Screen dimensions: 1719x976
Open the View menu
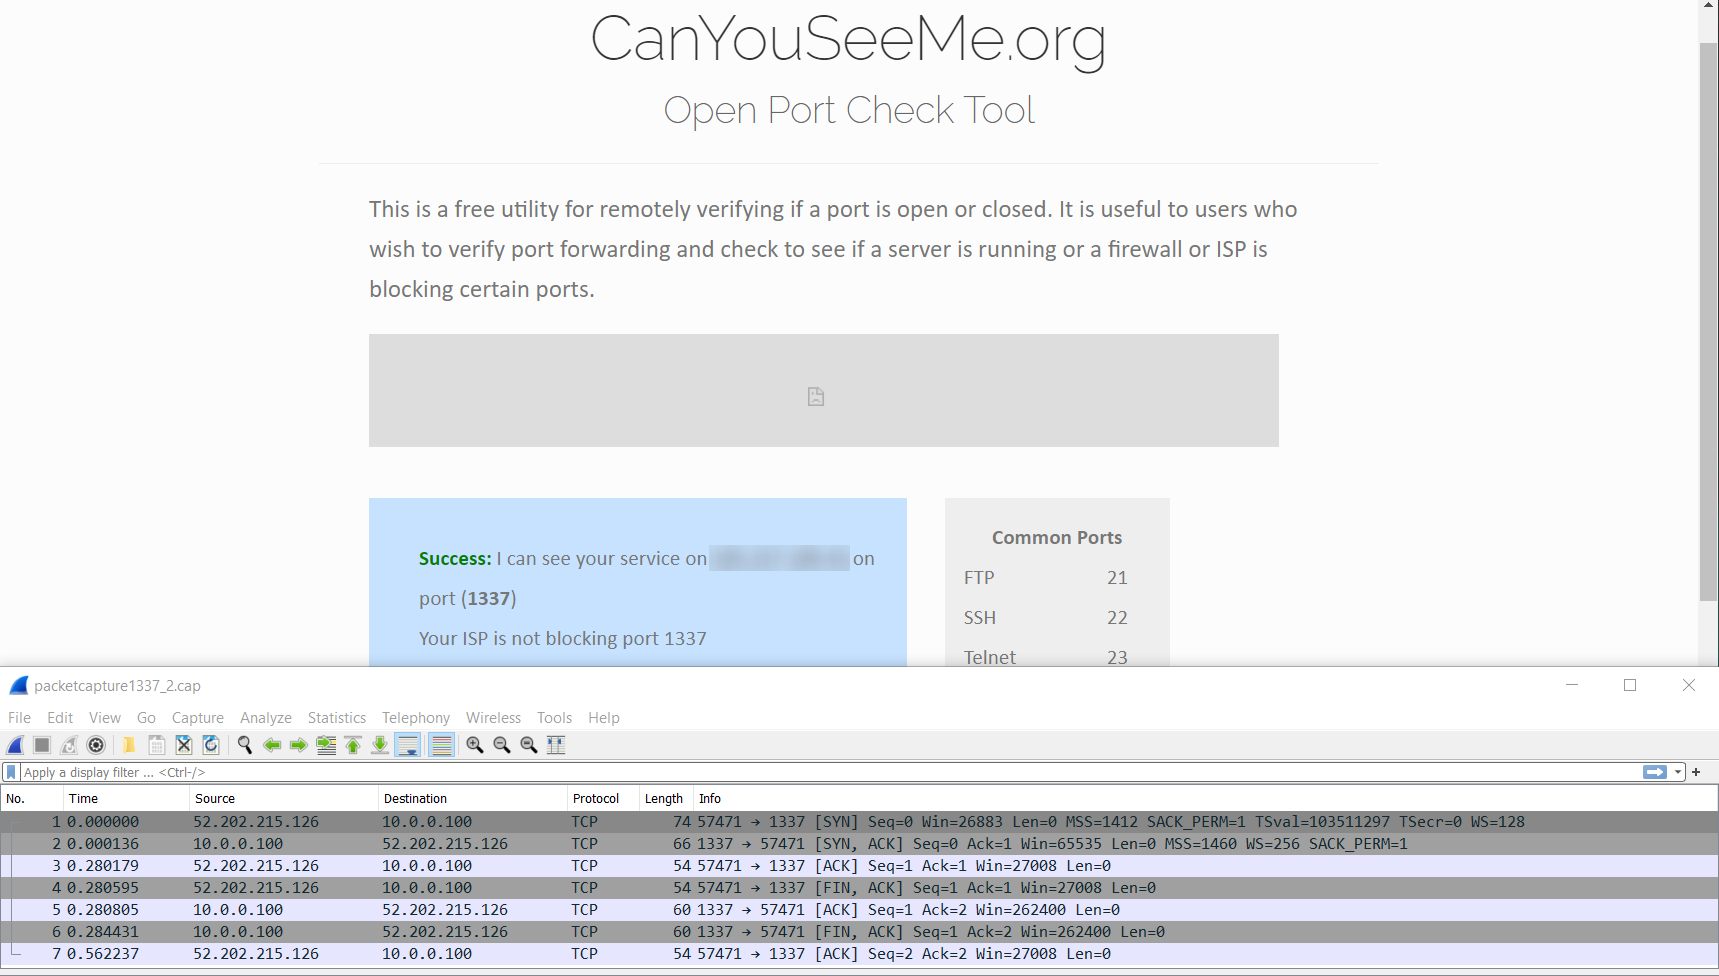[x=105, y=718]
